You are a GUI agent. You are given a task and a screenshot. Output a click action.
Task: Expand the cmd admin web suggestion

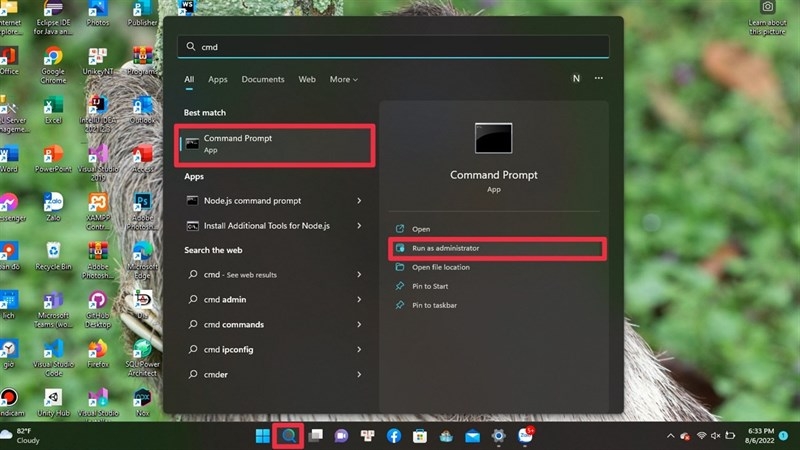click(x=359, y=299)
